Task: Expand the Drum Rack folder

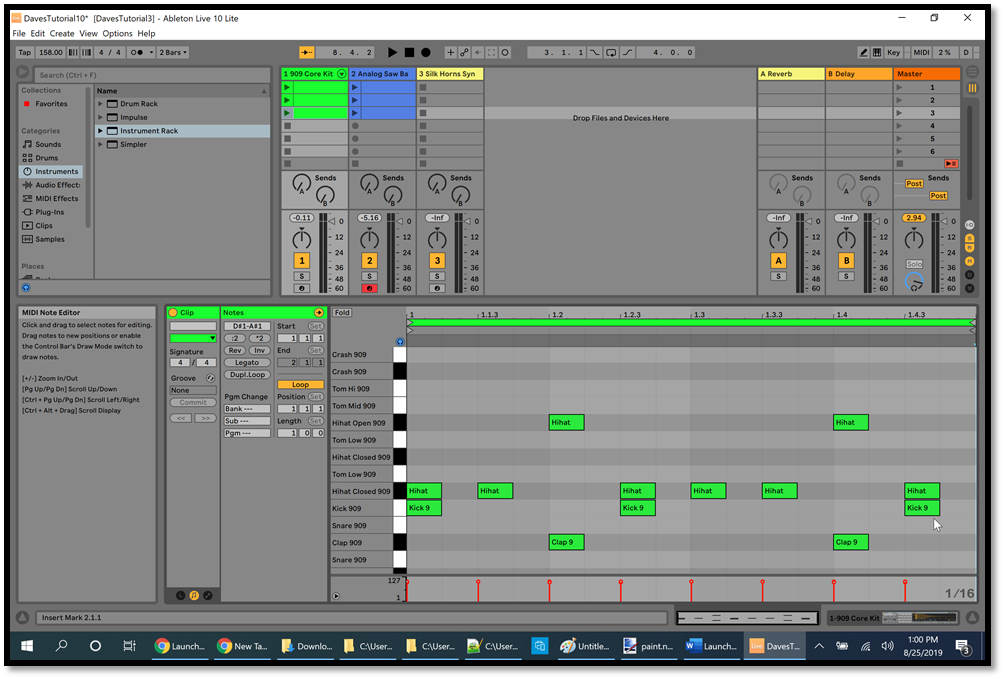Action: pyautogui.click(x=101, y=103)
